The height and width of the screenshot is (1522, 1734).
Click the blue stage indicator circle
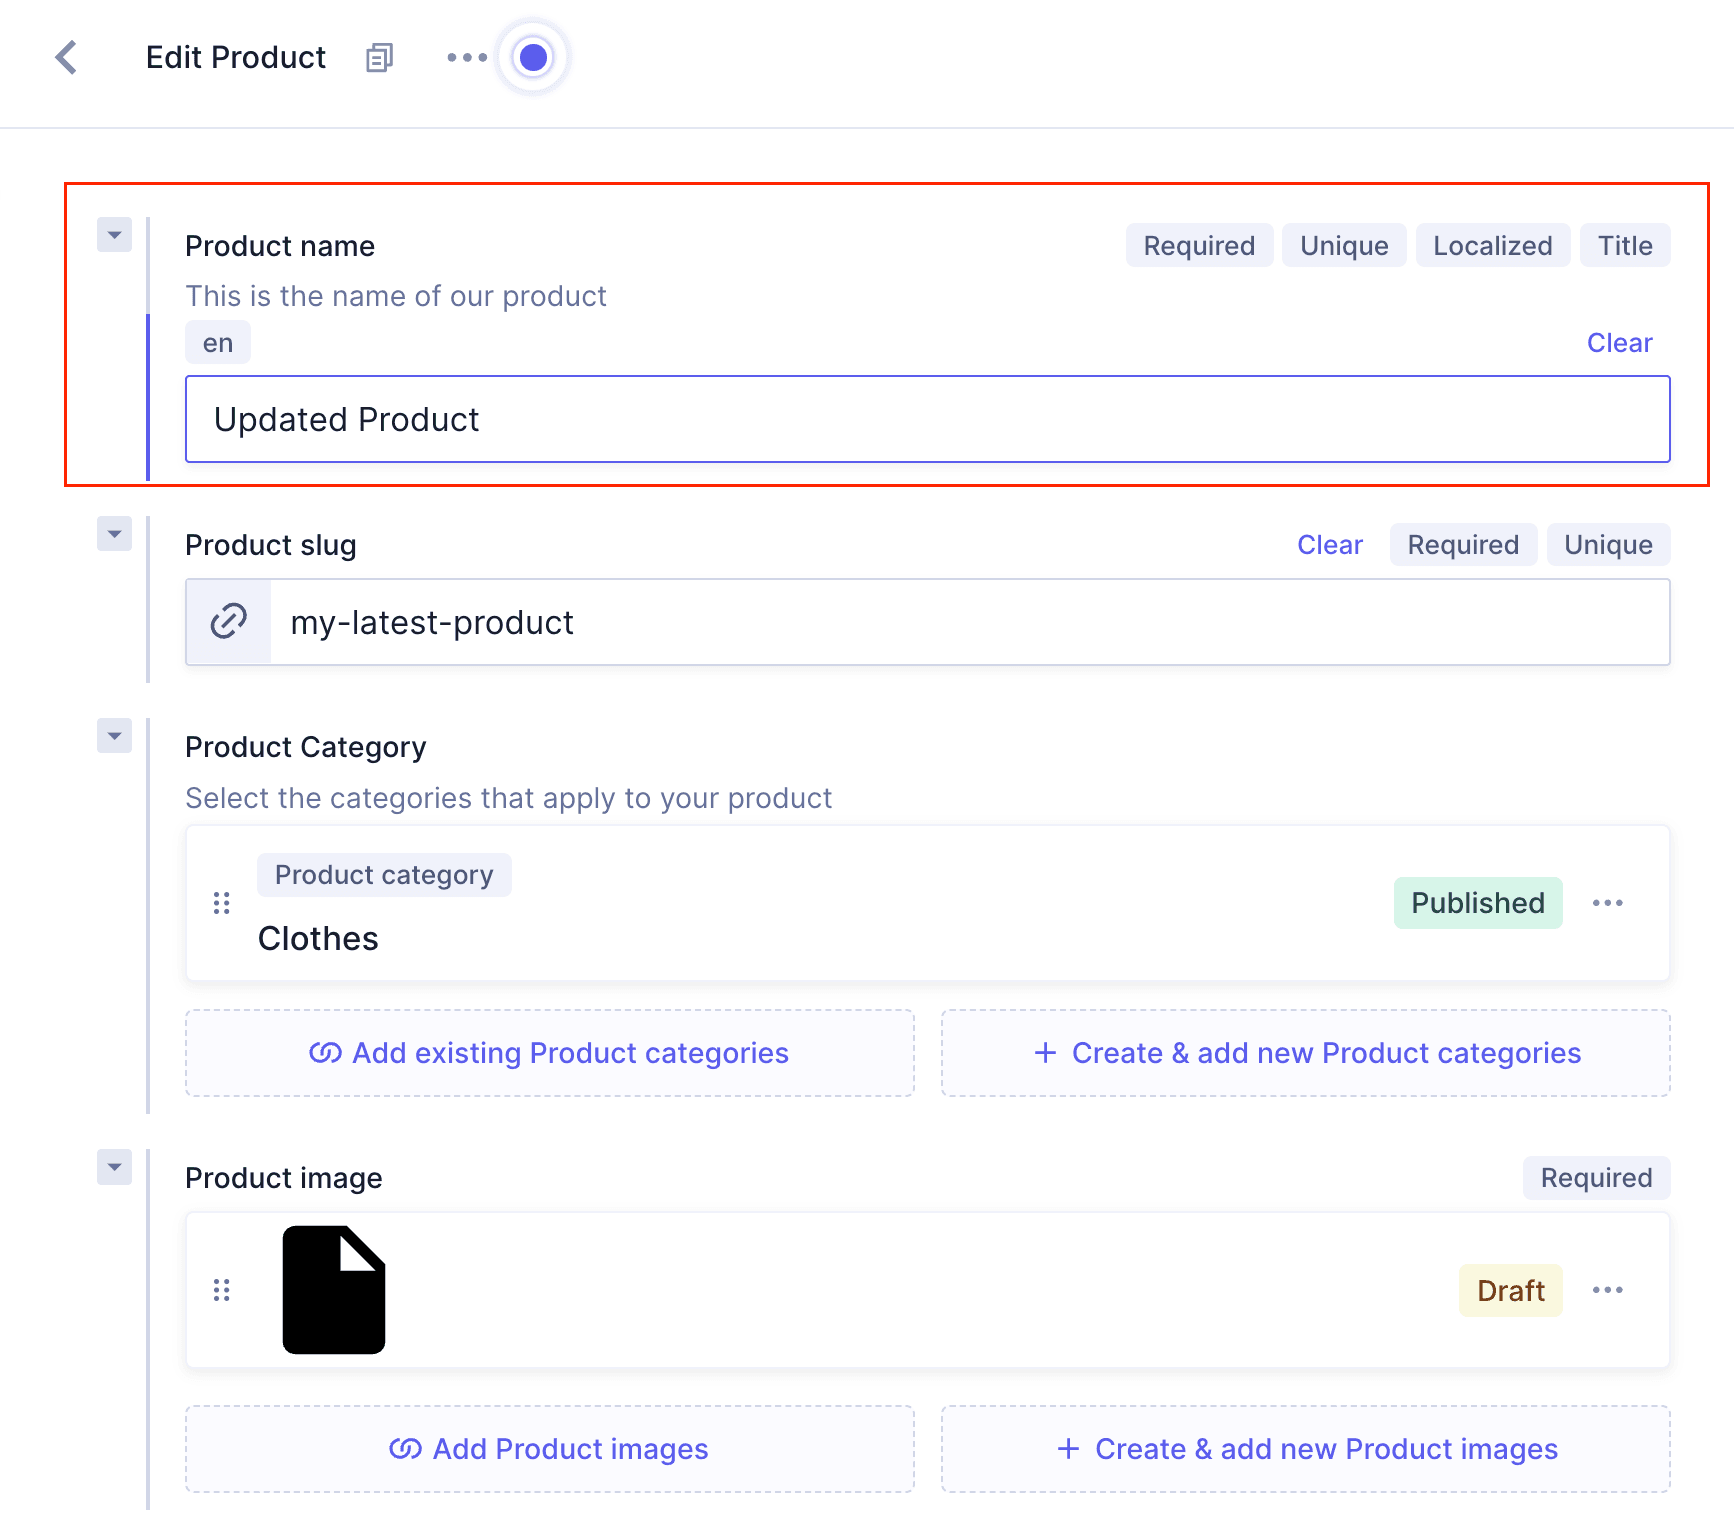click(x=533, y=57)
